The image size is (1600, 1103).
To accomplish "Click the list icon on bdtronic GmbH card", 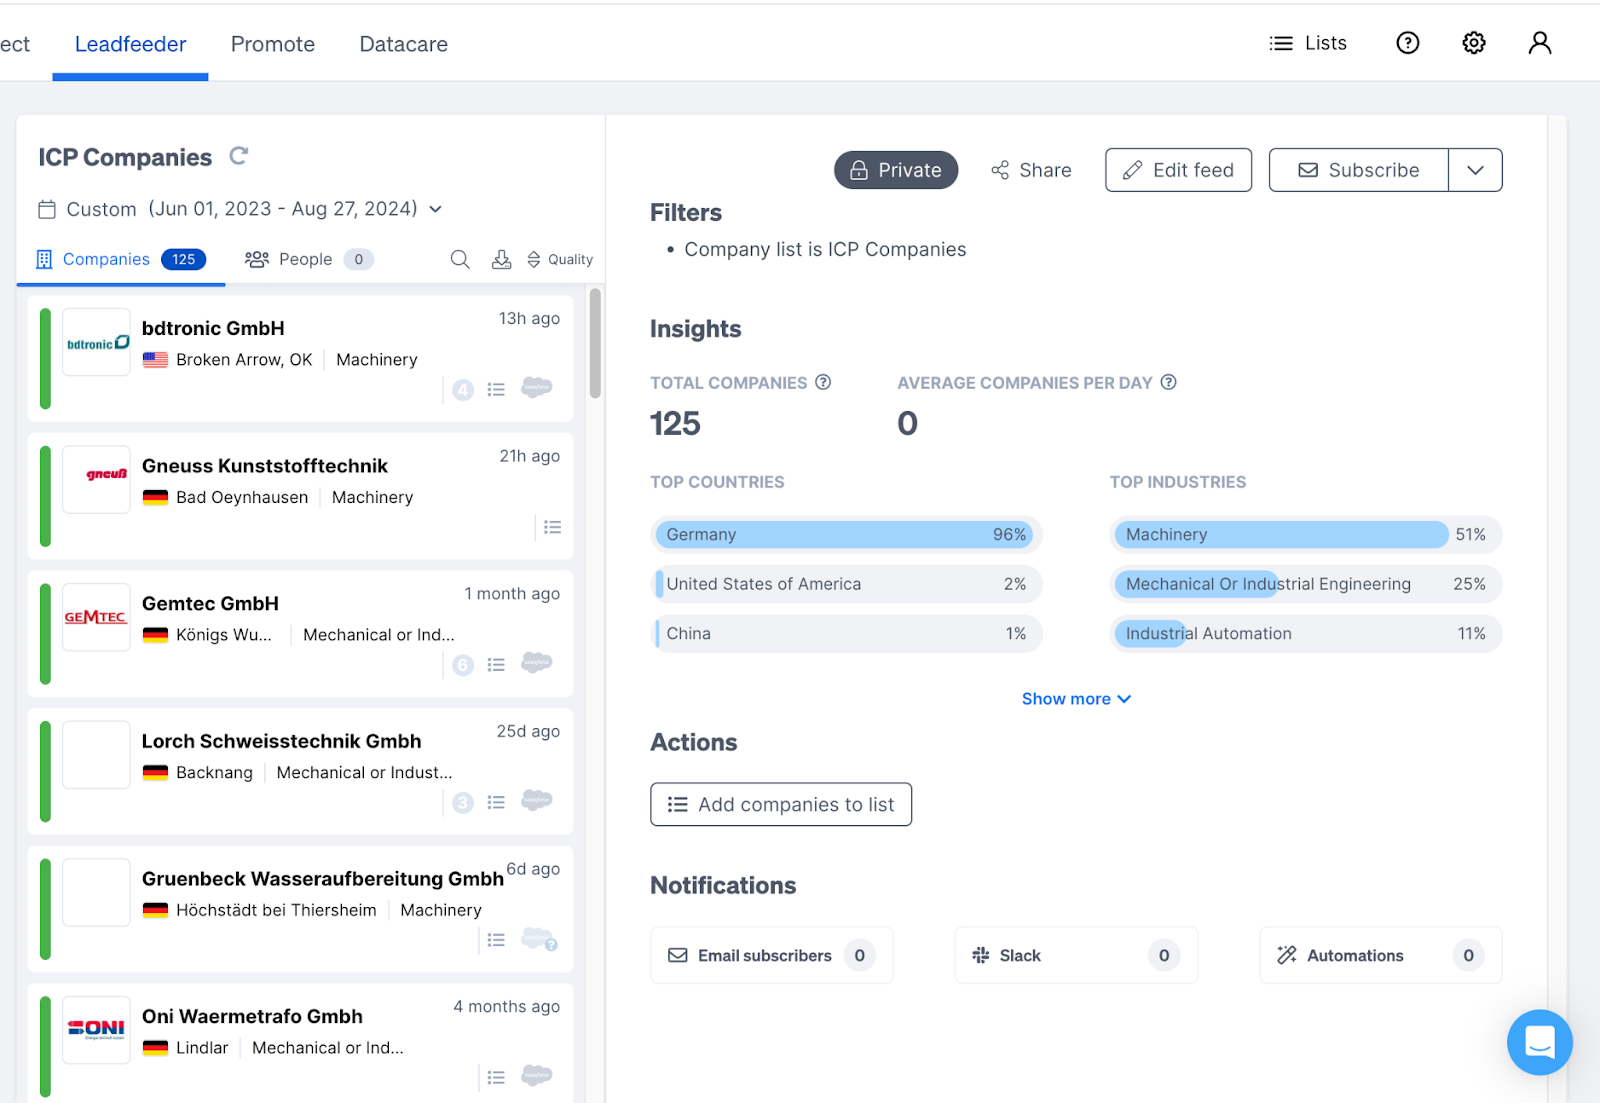I will (x=496, y=389).
